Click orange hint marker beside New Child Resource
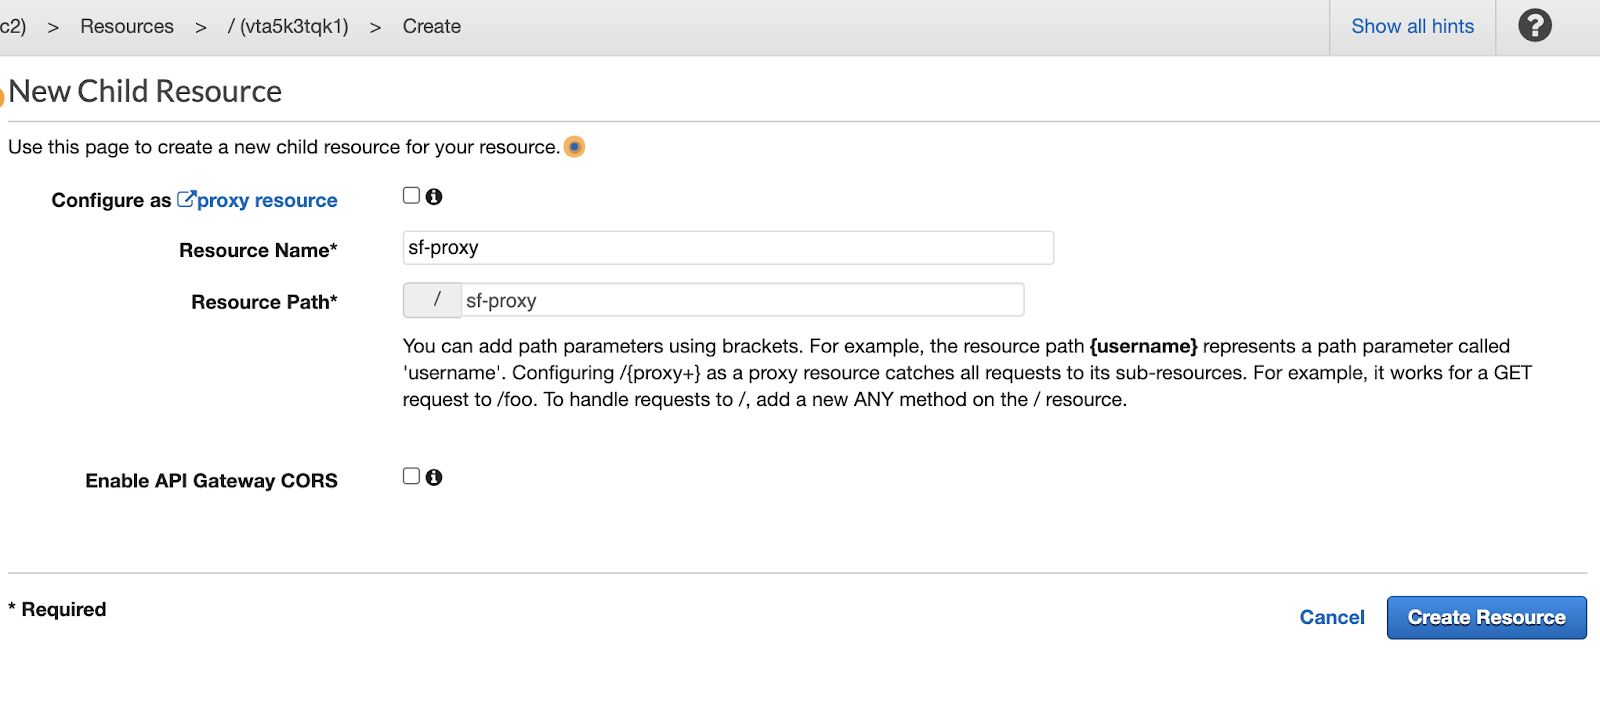 [x=2, y=97]
